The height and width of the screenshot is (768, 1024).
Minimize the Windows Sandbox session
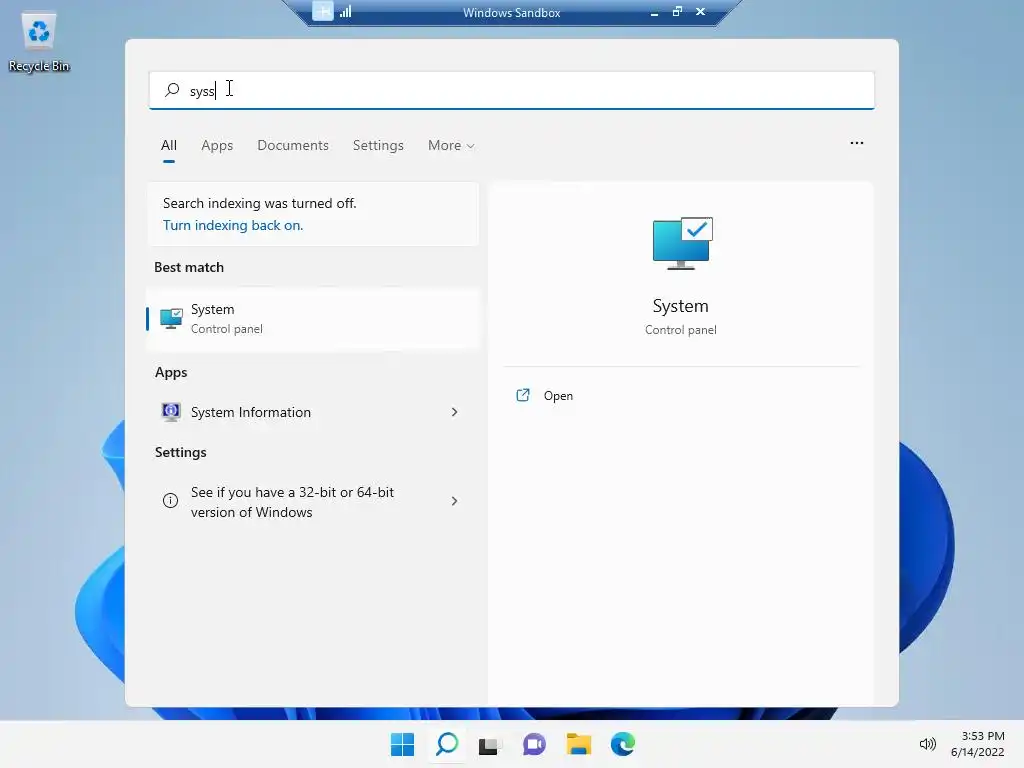[654, 12]
